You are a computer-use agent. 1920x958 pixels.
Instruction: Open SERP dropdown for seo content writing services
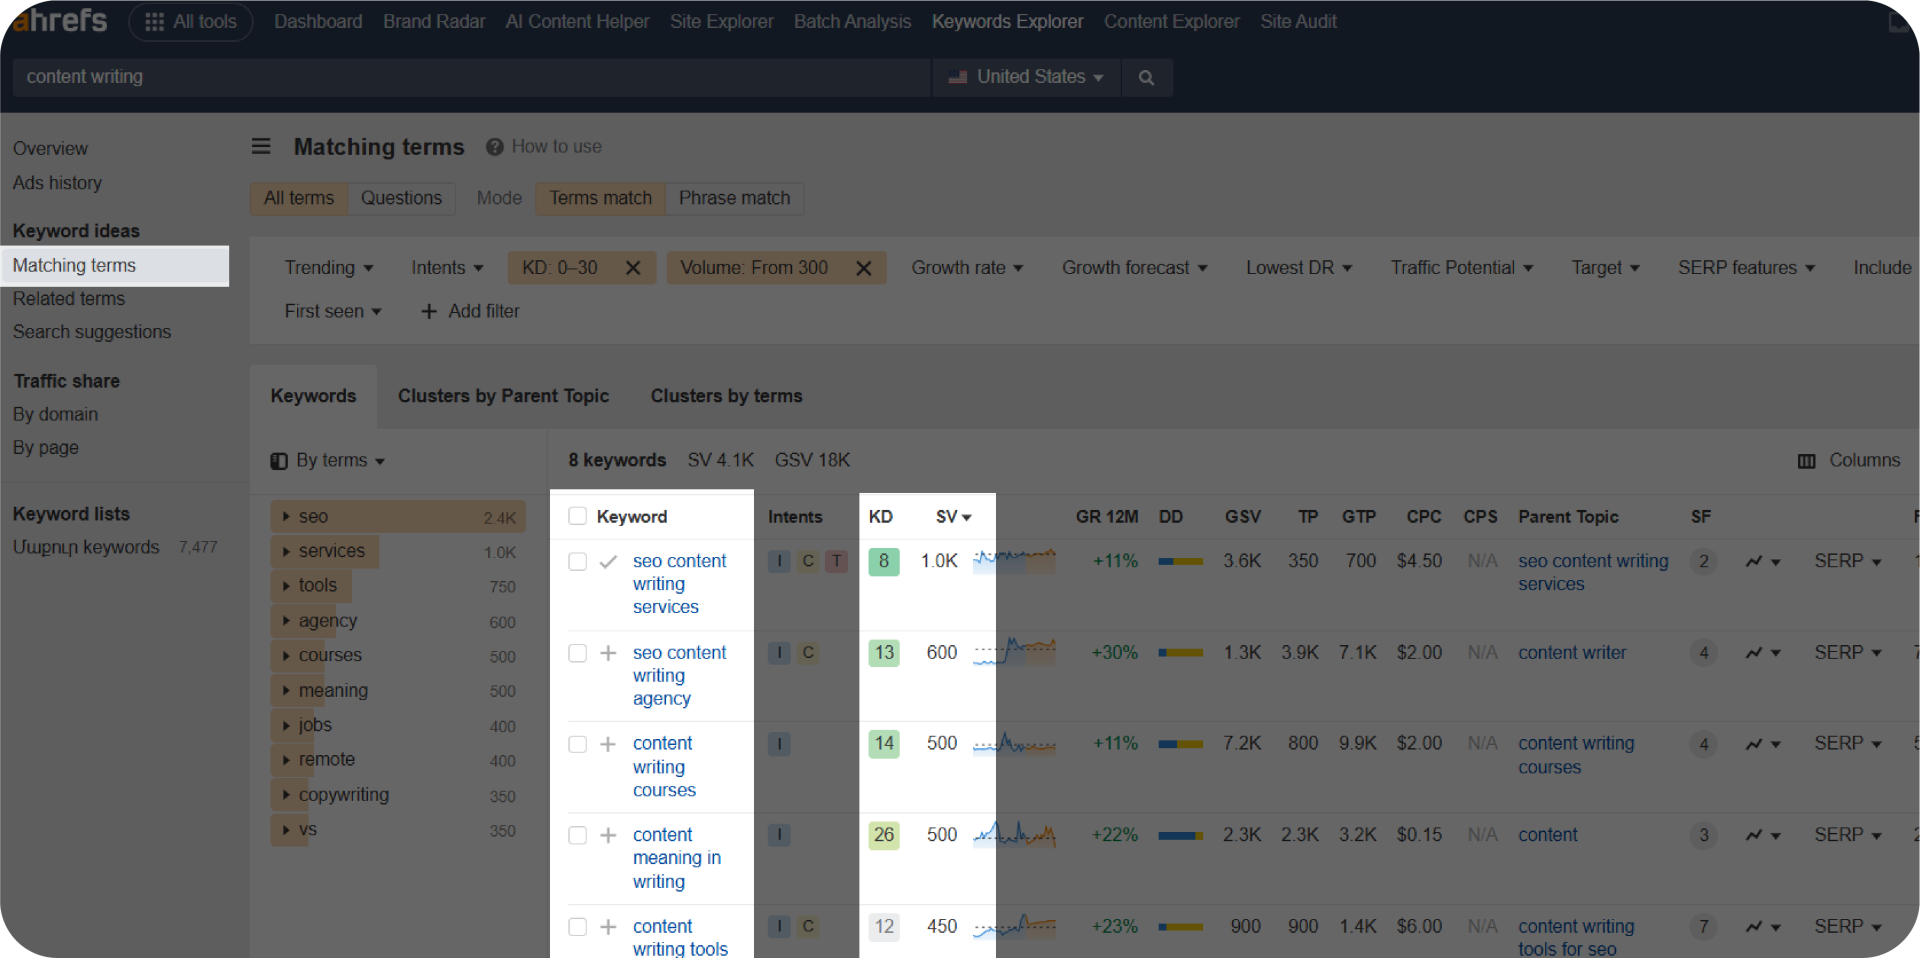click(1848, 561)
